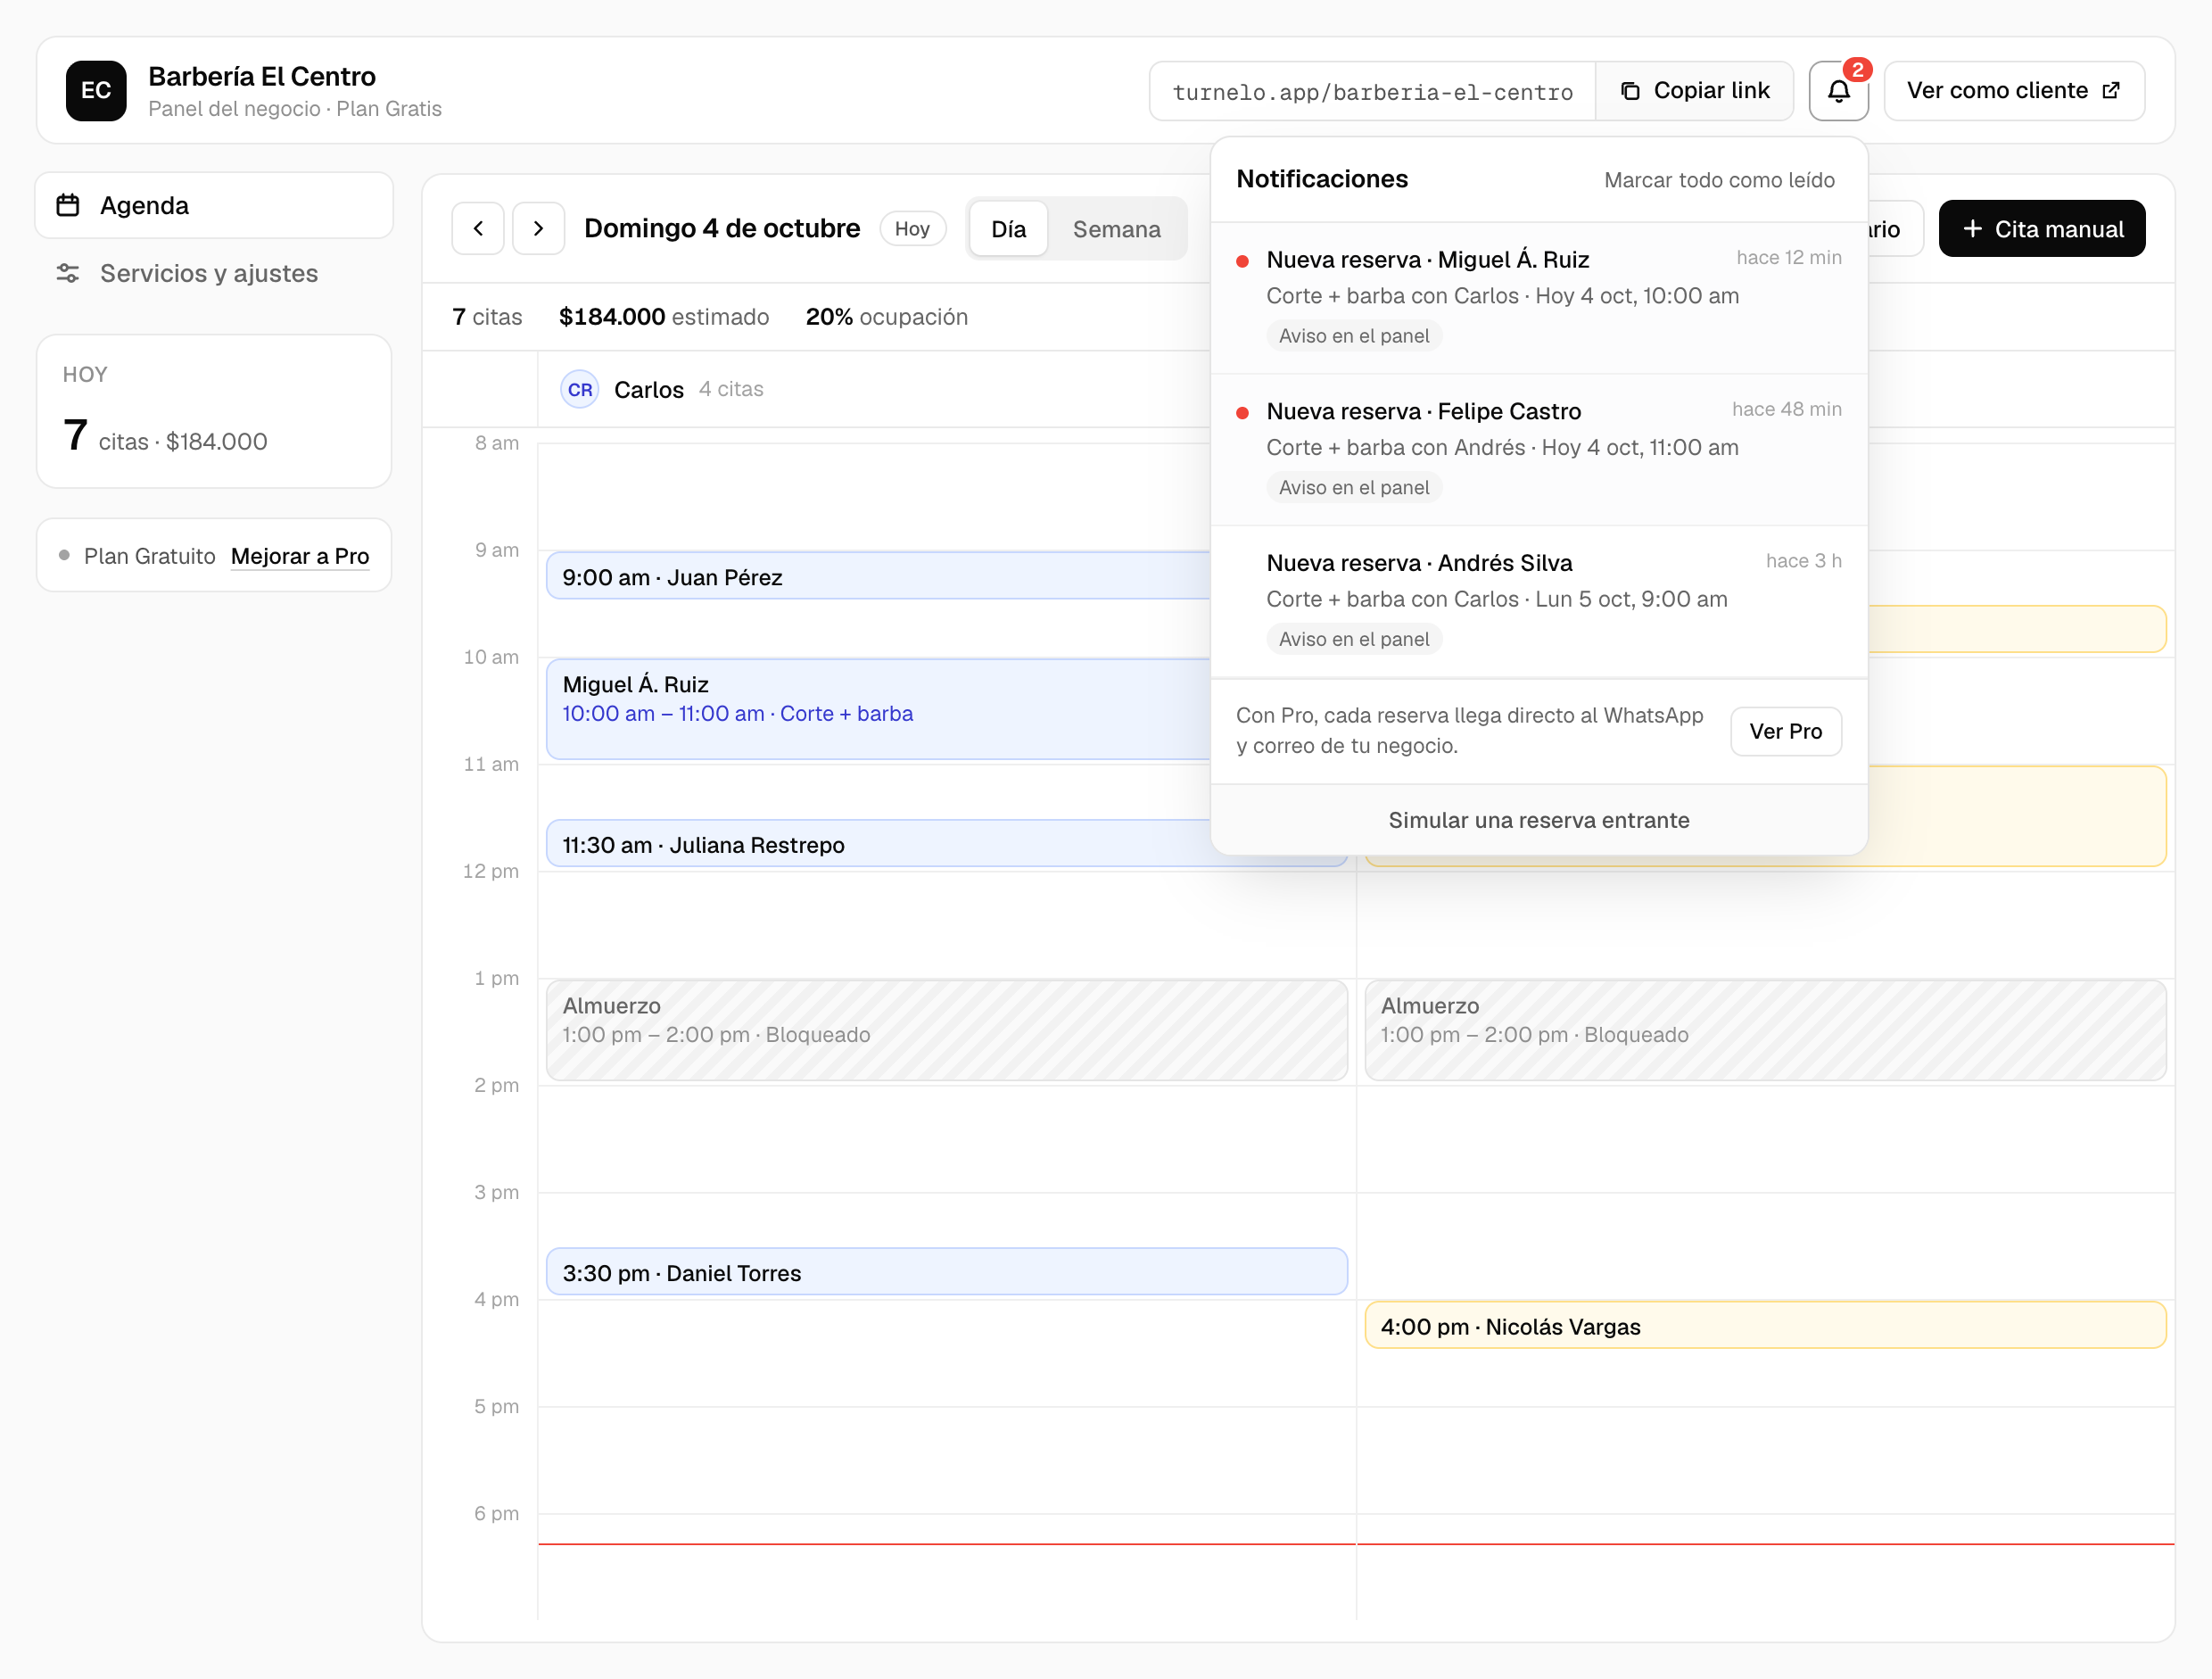Image resolution: width=2212 pixels, height=1679 pixels.
Task: Click the Ver Pro button
Action: (1785, 731)
